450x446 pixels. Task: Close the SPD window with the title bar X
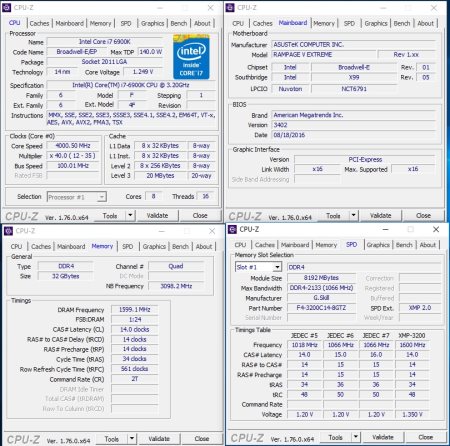436,229
